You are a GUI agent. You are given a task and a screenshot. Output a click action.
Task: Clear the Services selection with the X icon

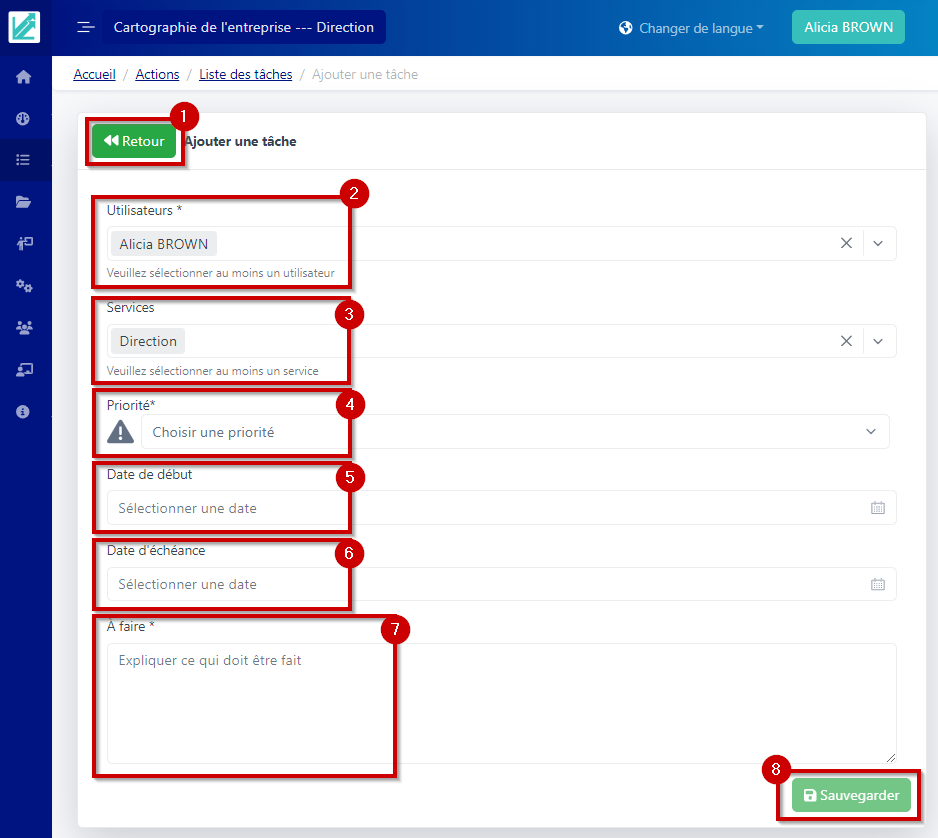click(846, 341)
